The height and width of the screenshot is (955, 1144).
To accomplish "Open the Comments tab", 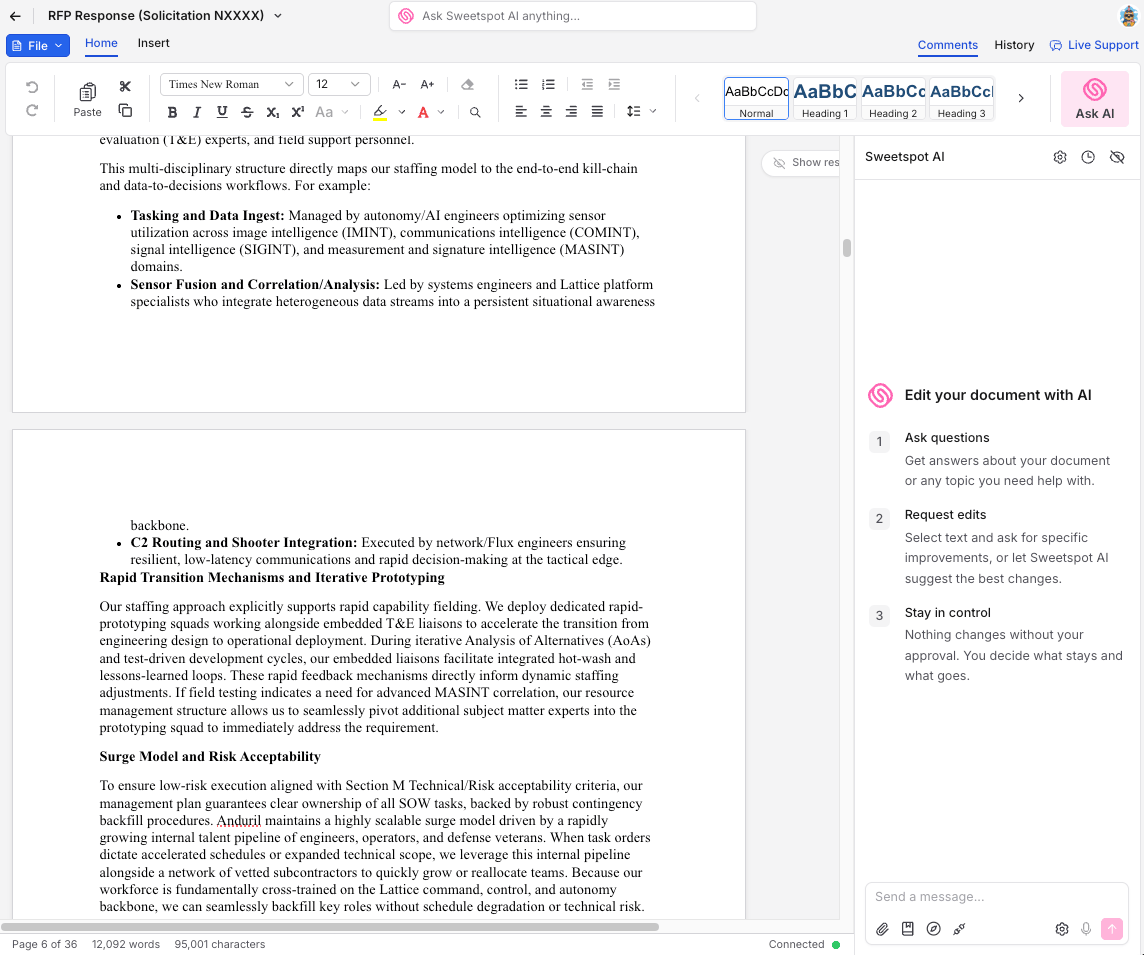I will click(947, 45).
